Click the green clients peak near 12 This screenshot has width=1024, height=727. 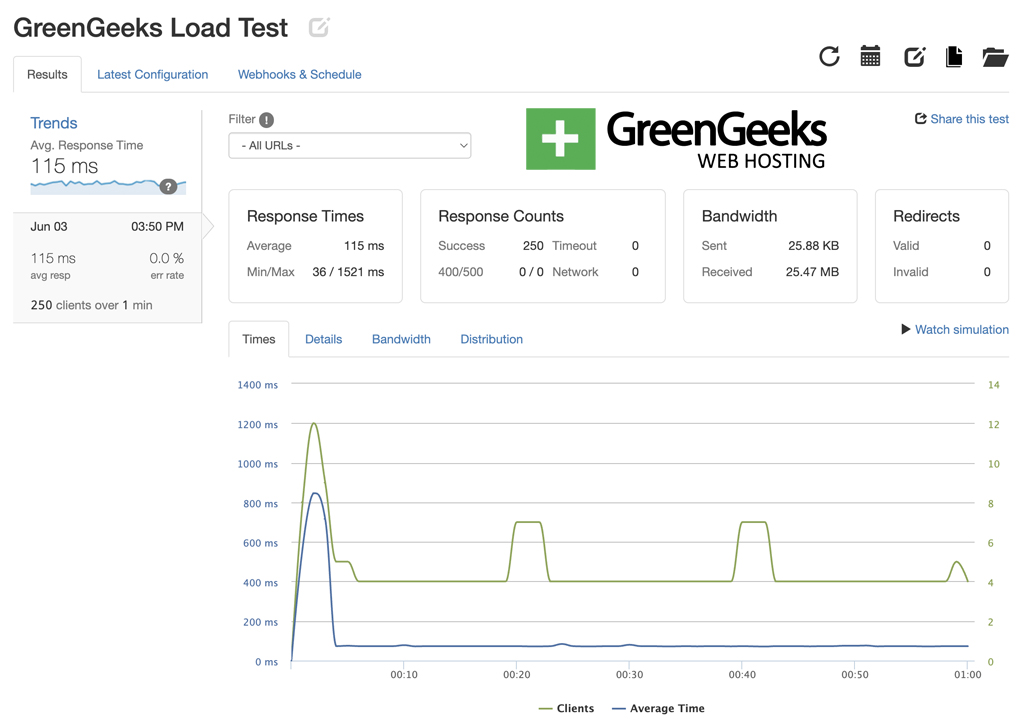pyautogui.click(x=314, y=424)
